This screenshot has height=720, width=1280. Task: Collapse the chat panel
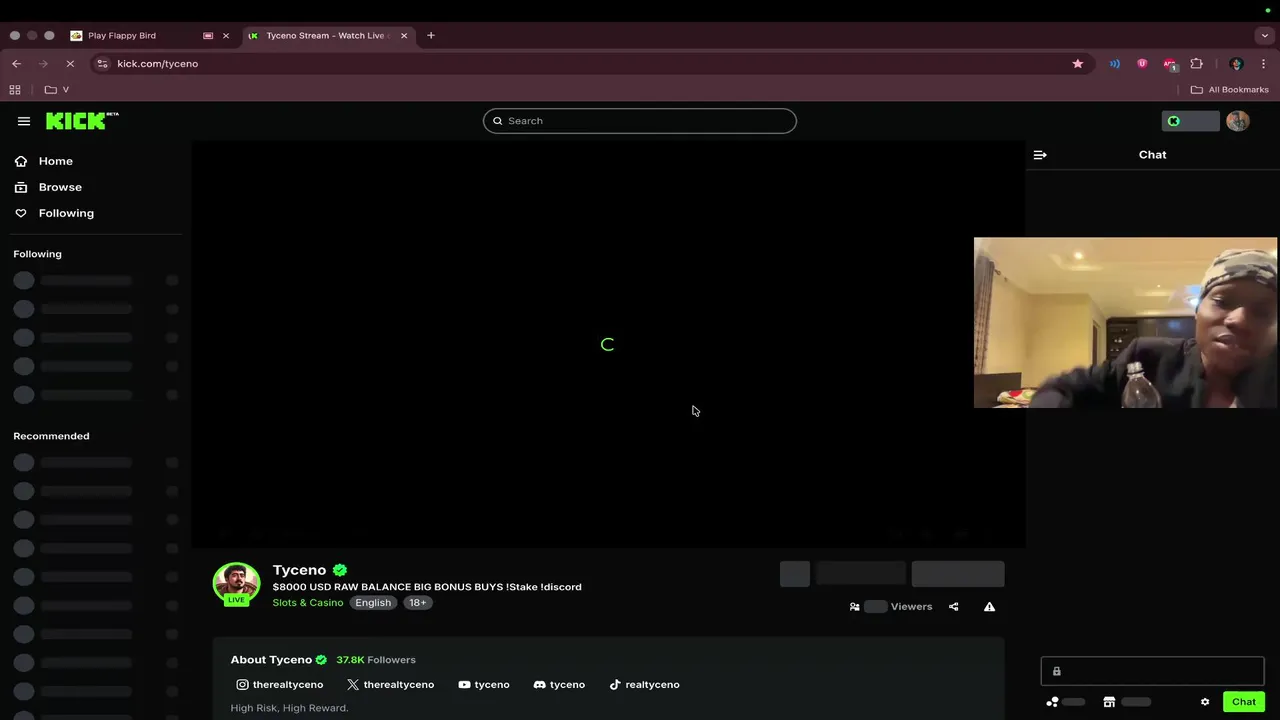1040,155
